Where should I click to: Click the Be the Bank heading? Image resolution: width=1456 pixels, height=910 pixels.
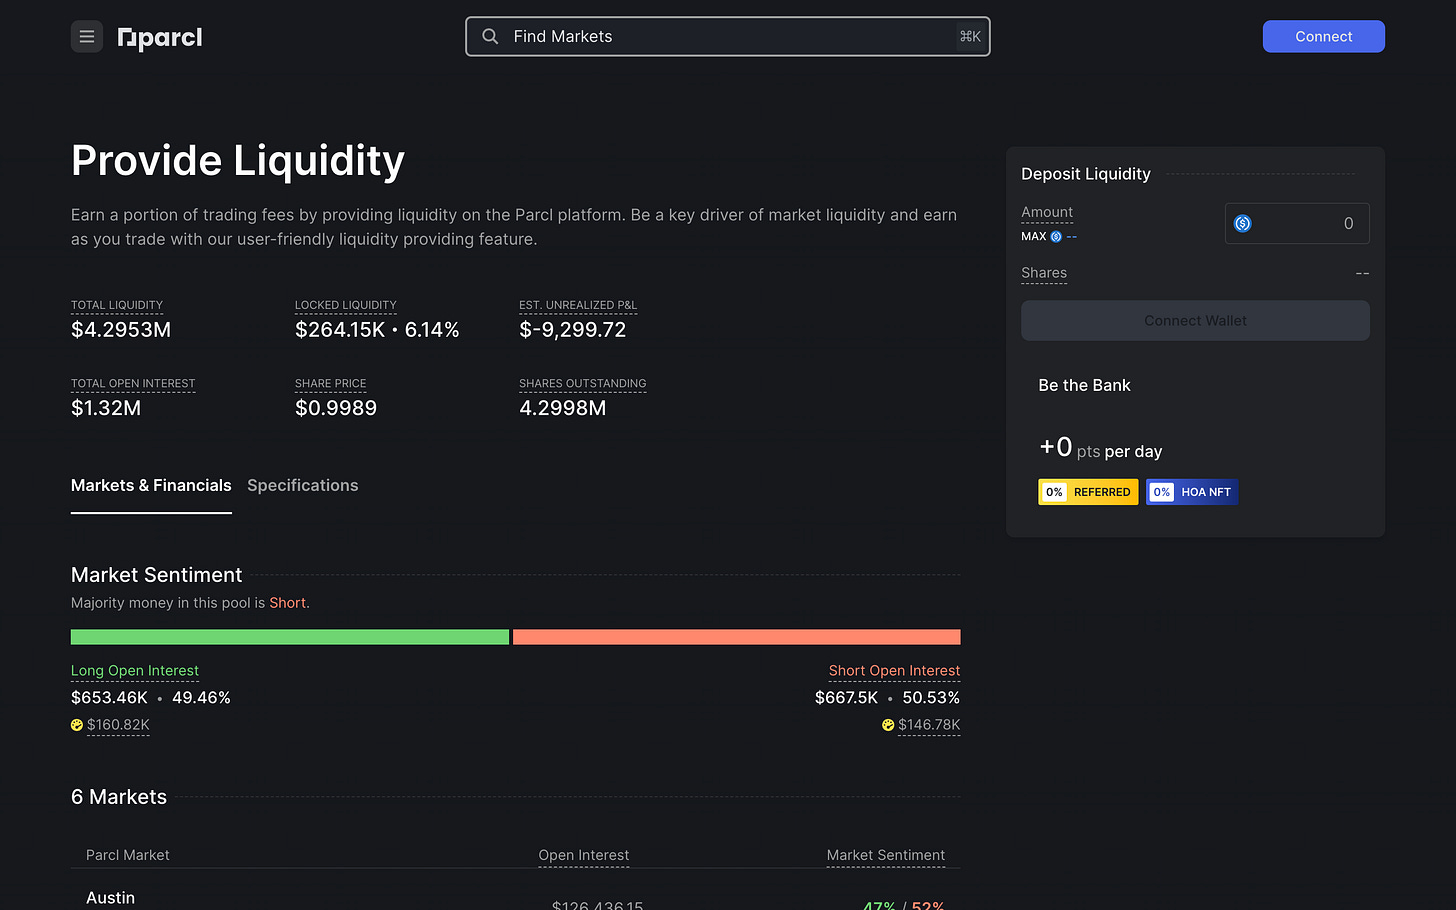click(x=1085, y=386)
